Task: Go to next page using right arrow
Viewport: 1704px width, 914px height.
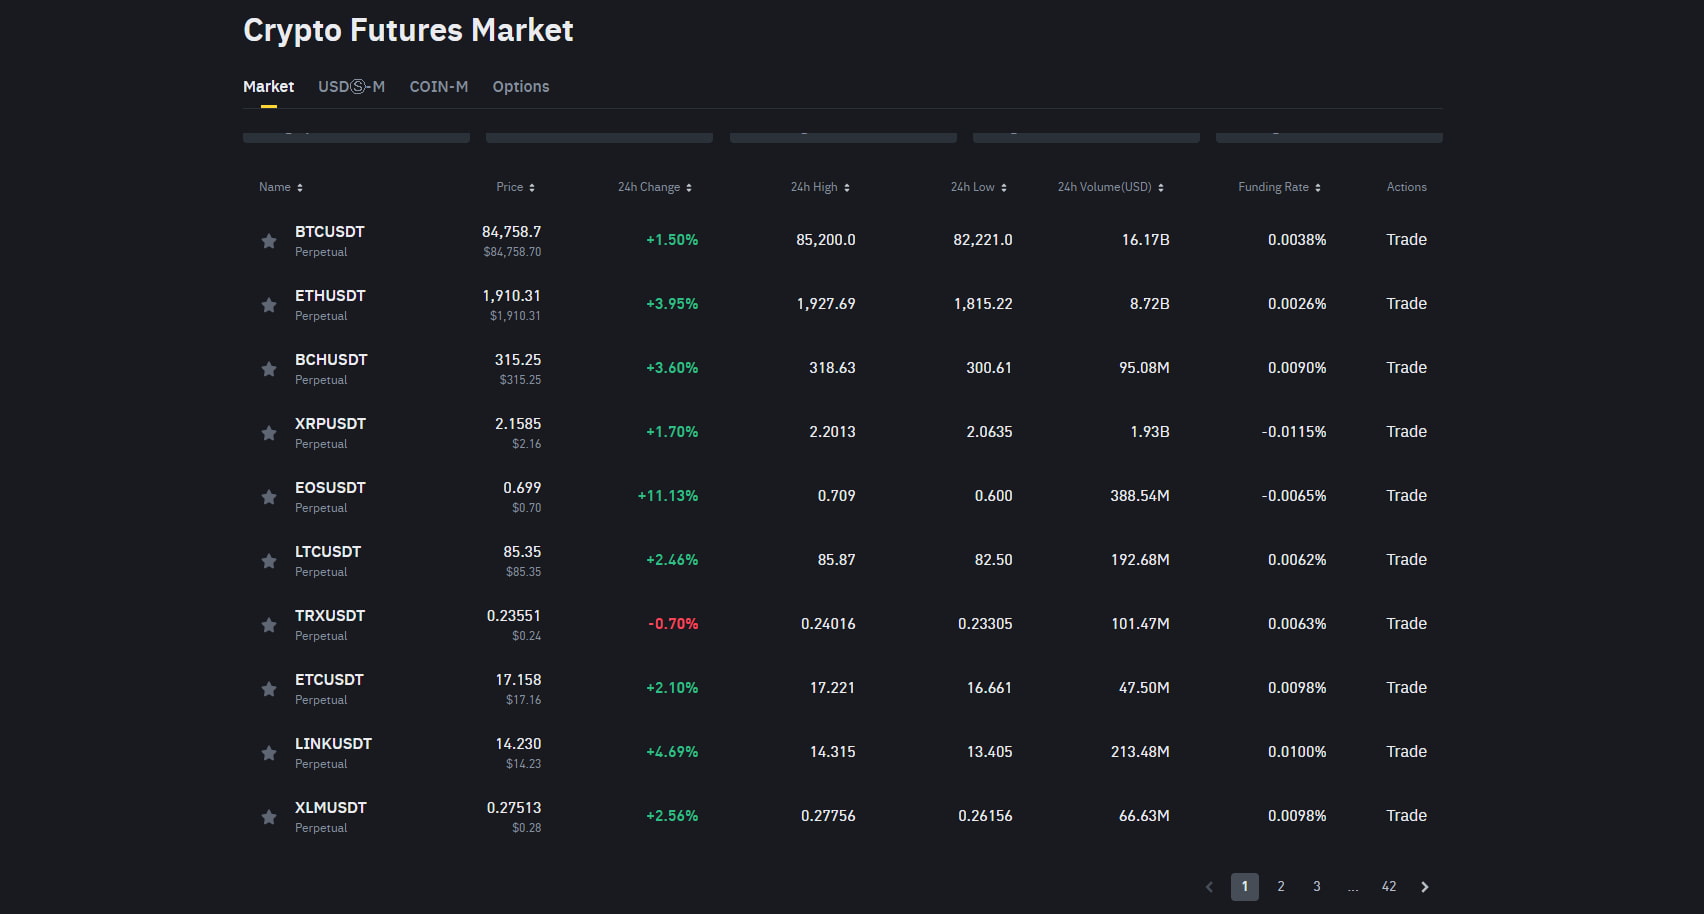Action: coord(1425,887)
